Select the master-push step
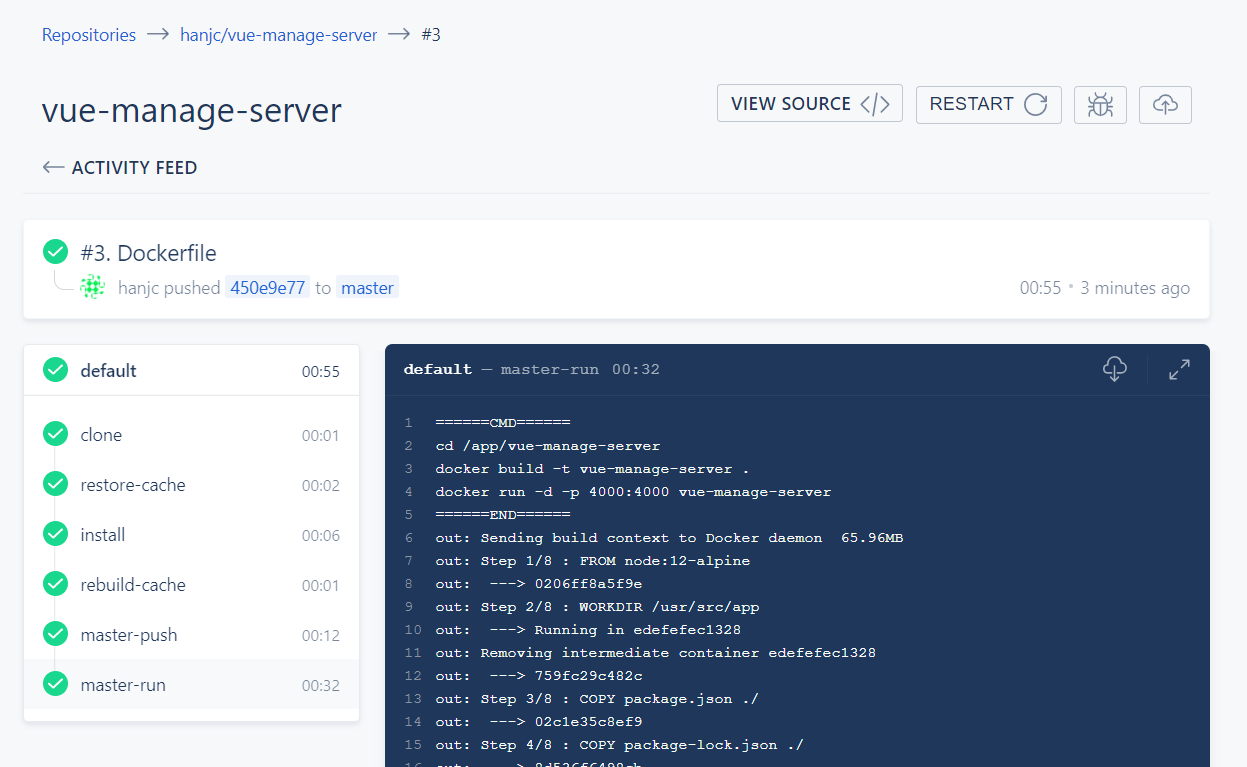The width and height of the screenshot is (1247, 767). click(x=191, y=635)
